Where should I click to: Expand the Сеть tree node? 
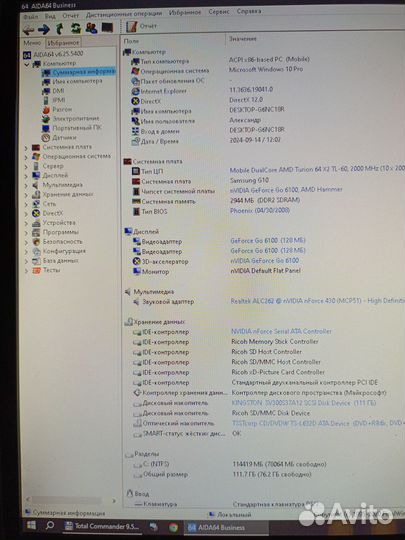pos(26,204)
